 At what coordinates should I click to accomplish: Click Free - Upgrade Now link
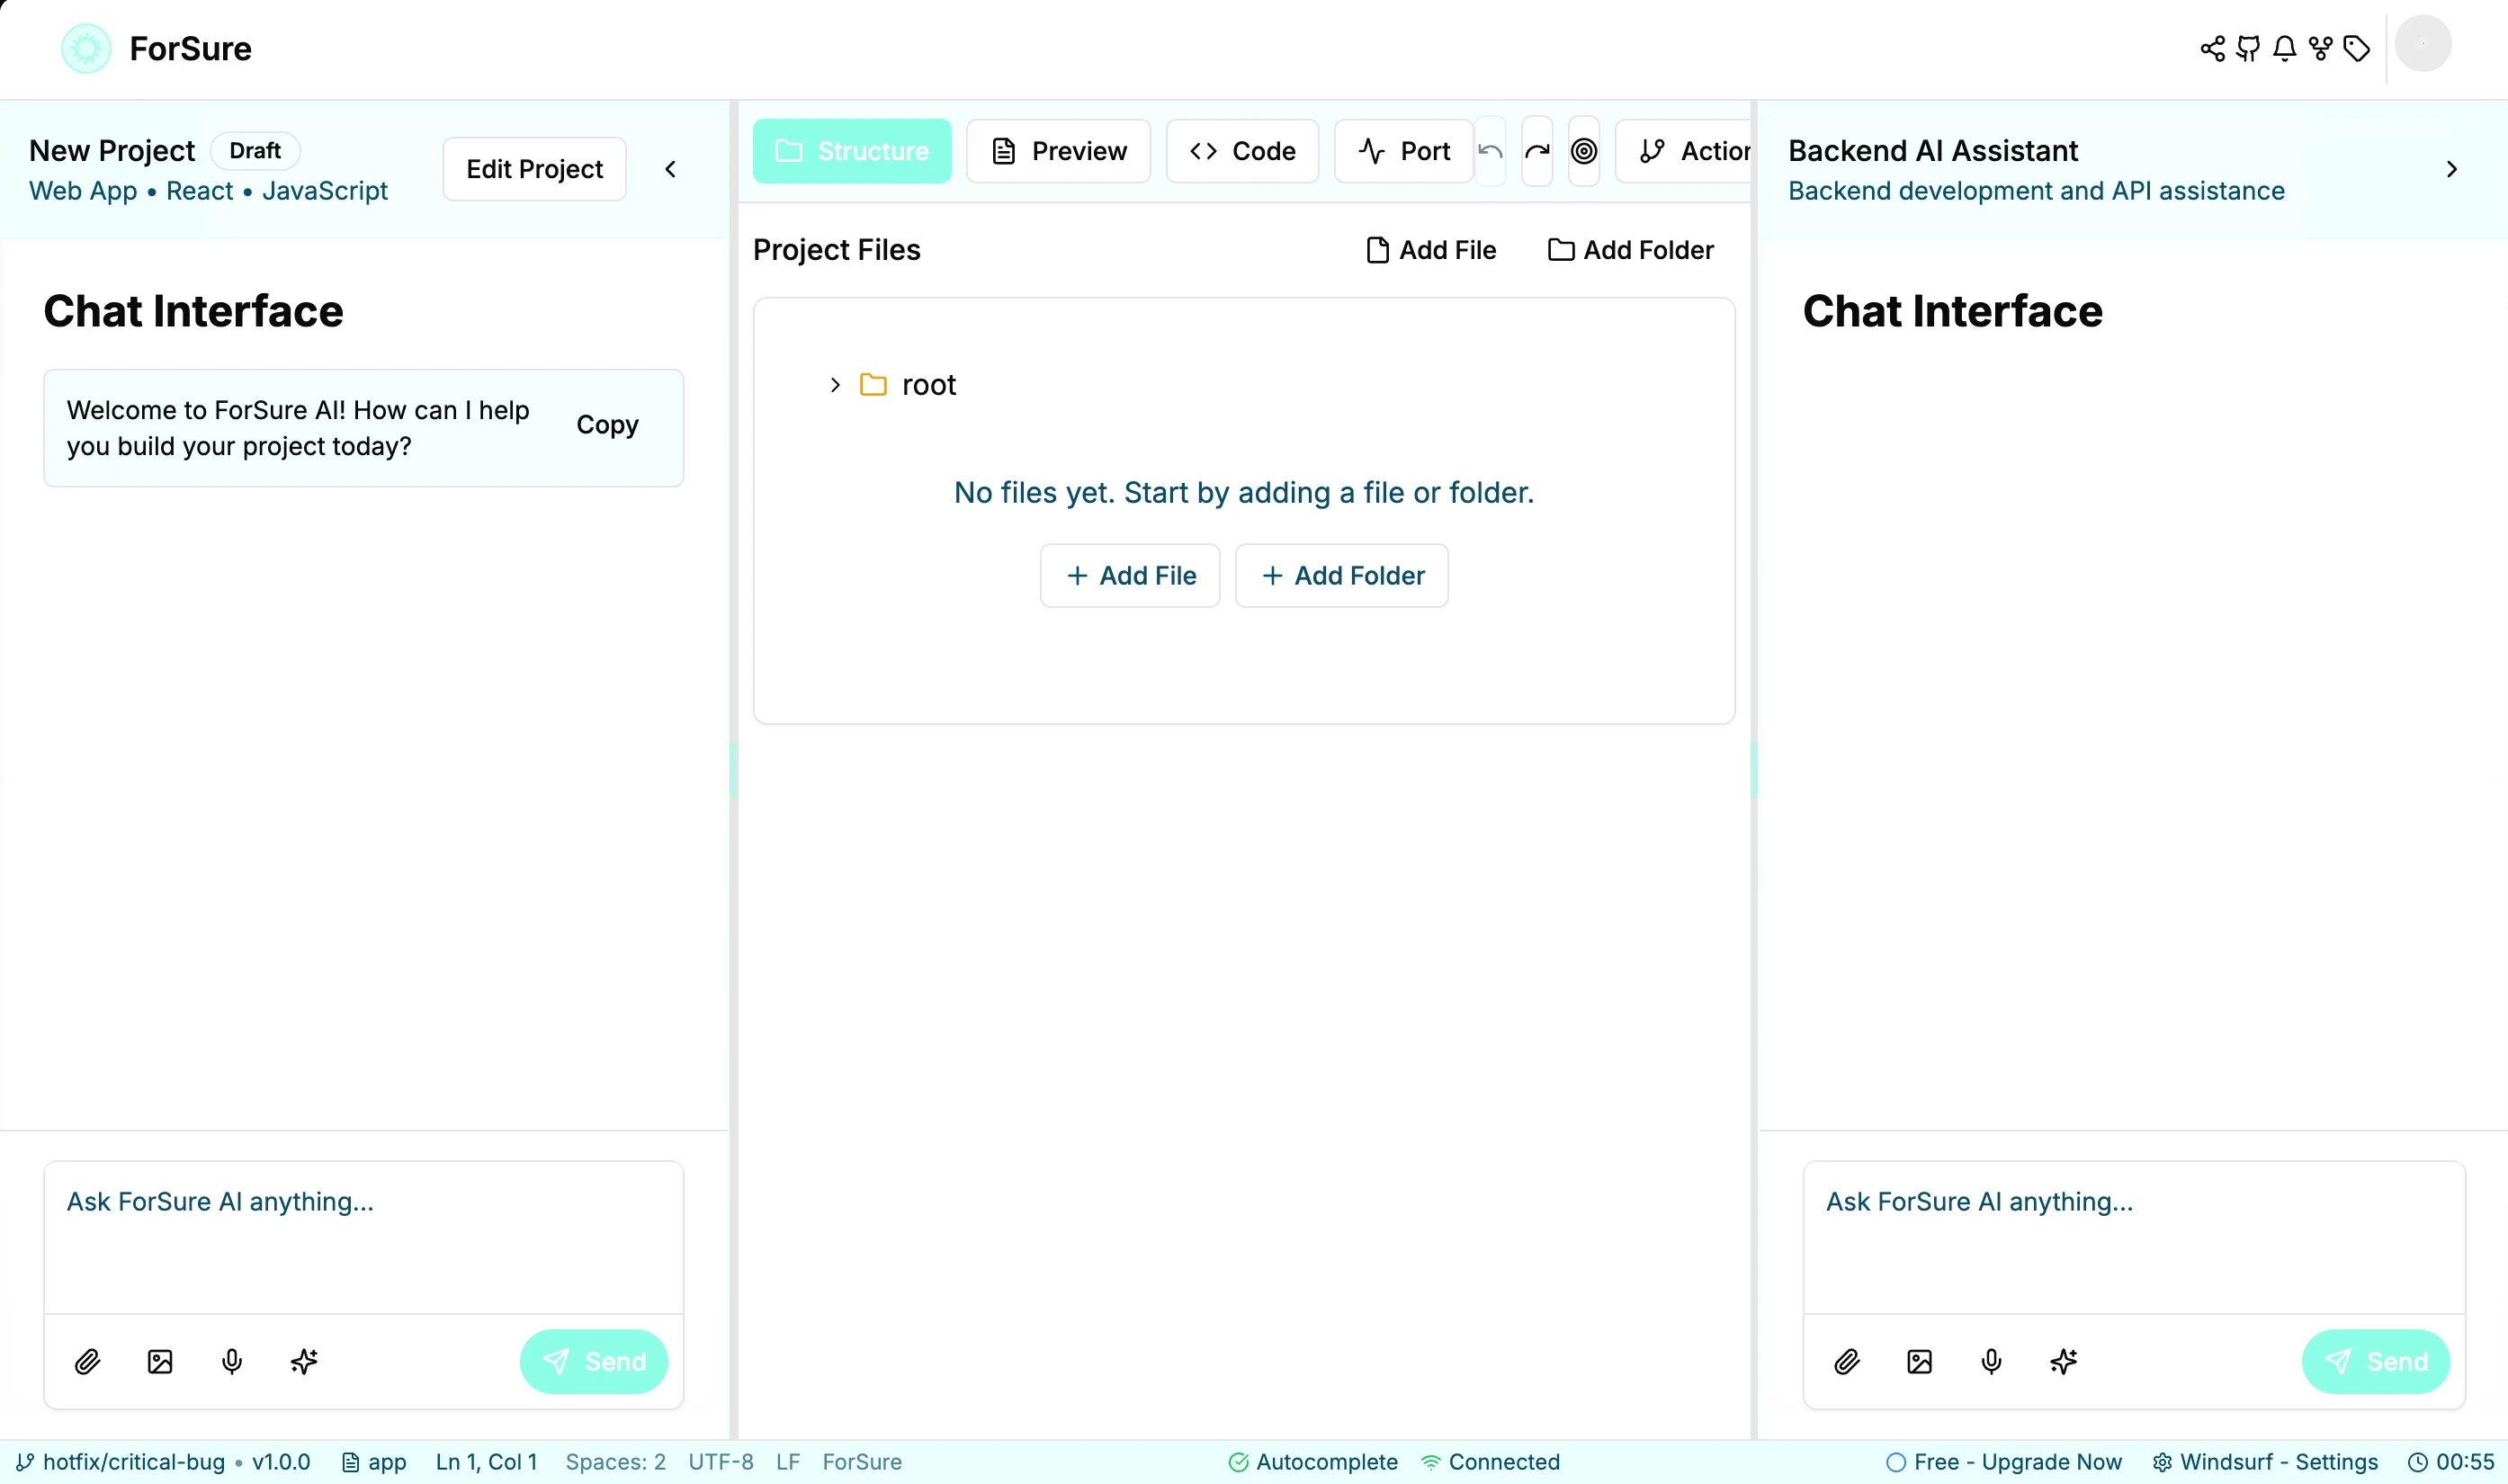pyautogui.click(x=2004, y=1462)
